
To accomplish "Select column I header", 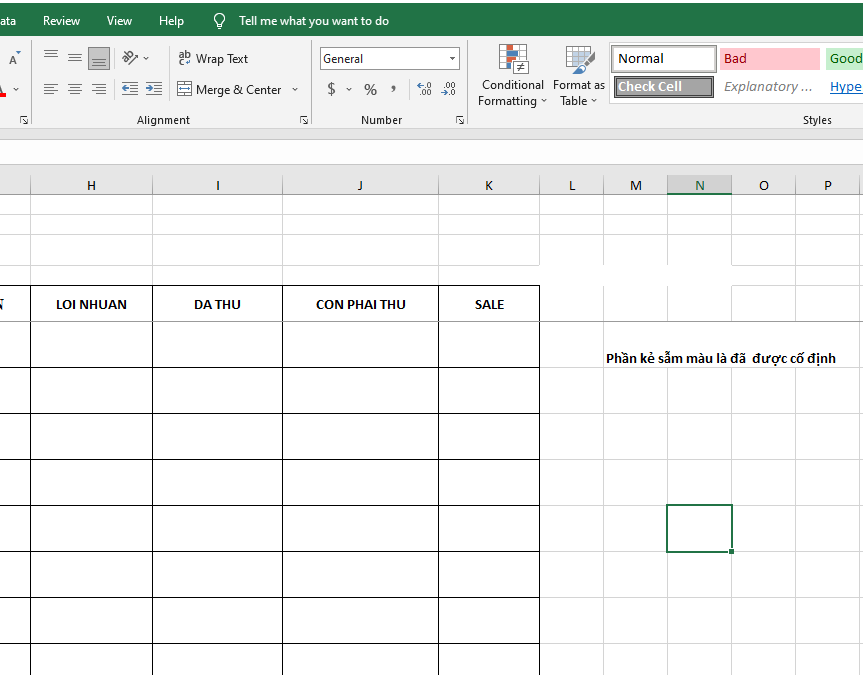I will pos(217,186).
